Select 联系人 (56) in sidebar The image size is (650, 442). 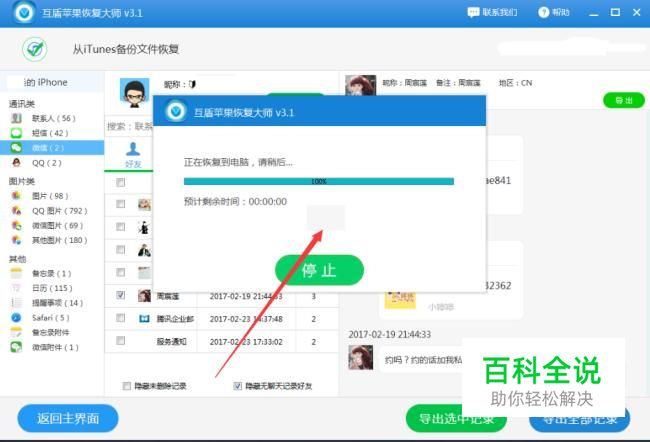point(52,118)
